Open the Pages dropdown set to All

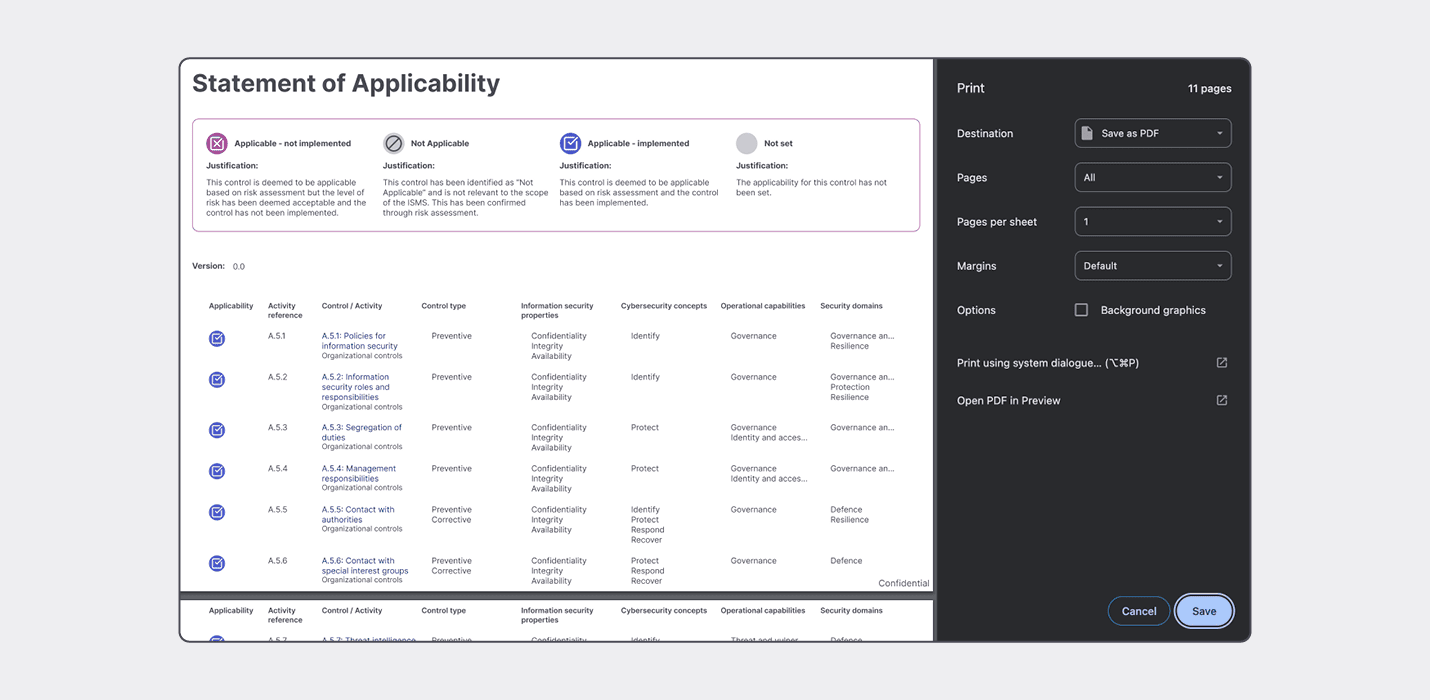click(x=1152, y=177)
